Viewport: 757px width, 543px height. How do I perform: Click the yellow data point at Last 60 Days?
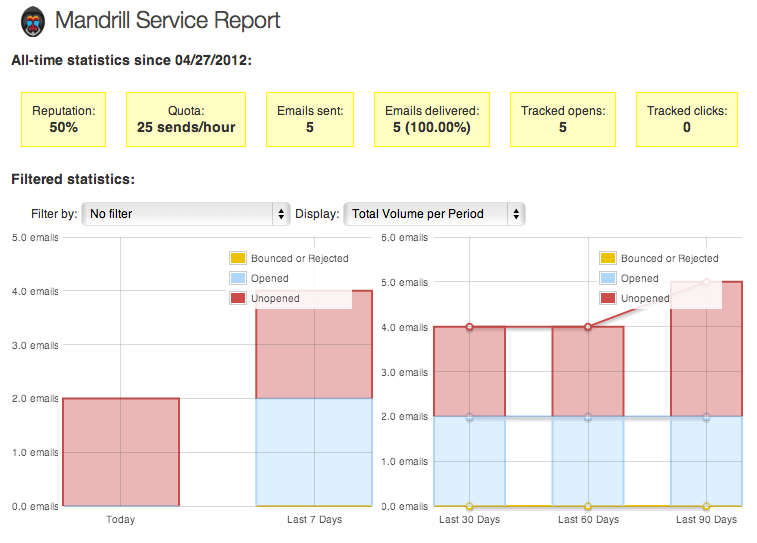(588, 506)
